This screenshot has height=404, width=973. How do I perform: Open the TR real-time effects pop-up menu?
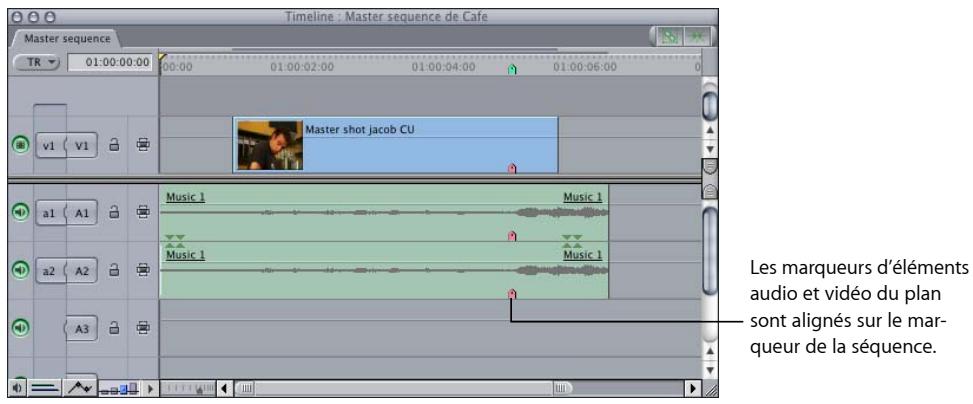point(36,63)
